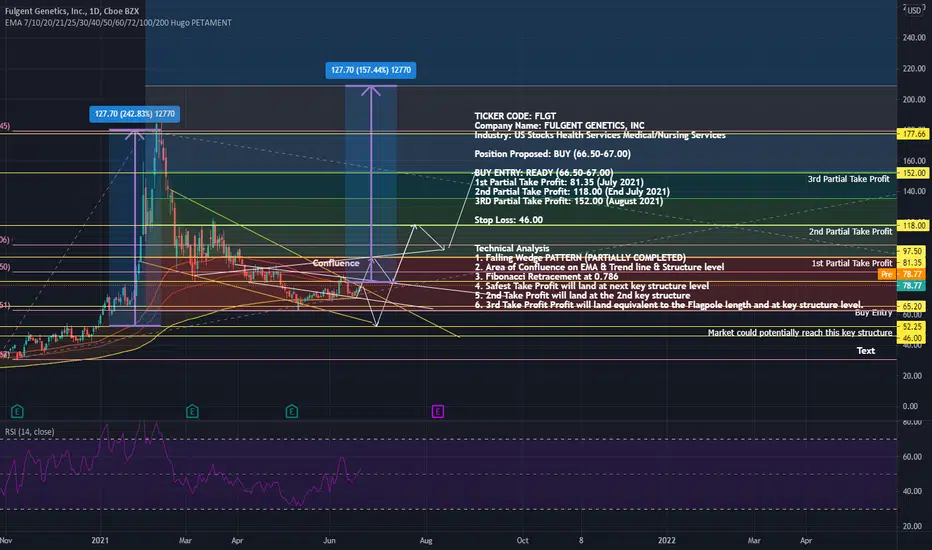Screen dimensions: 932x550
Task: Click 'Position Proposed: BUY (66.50-67.00)' line
Action: point(552,154)
